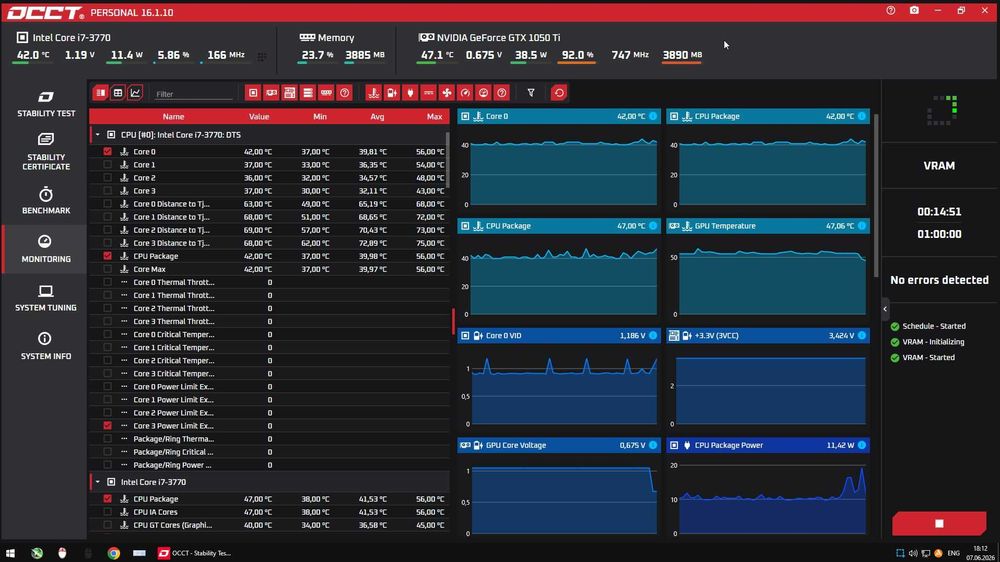Click the blue circle on GPU Temperature graph header

pos(862,226)
